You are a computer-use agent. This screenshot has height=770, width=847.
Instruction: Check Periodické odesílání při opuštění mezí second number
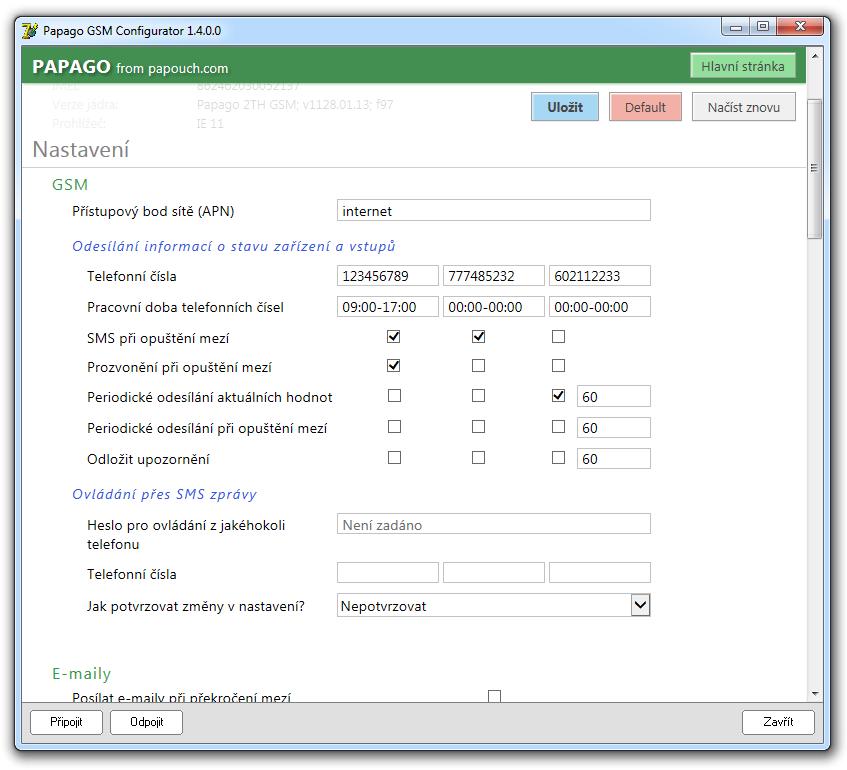[478, 427]
